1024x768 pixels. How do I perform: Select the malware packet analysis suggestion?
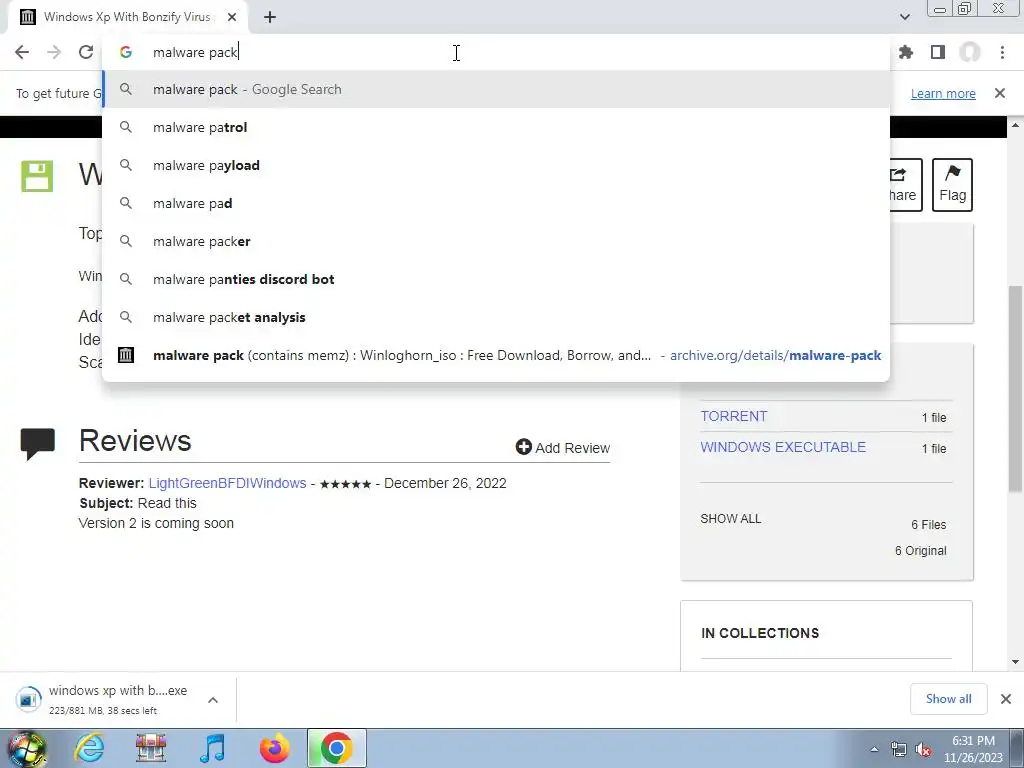pos(496,317)
